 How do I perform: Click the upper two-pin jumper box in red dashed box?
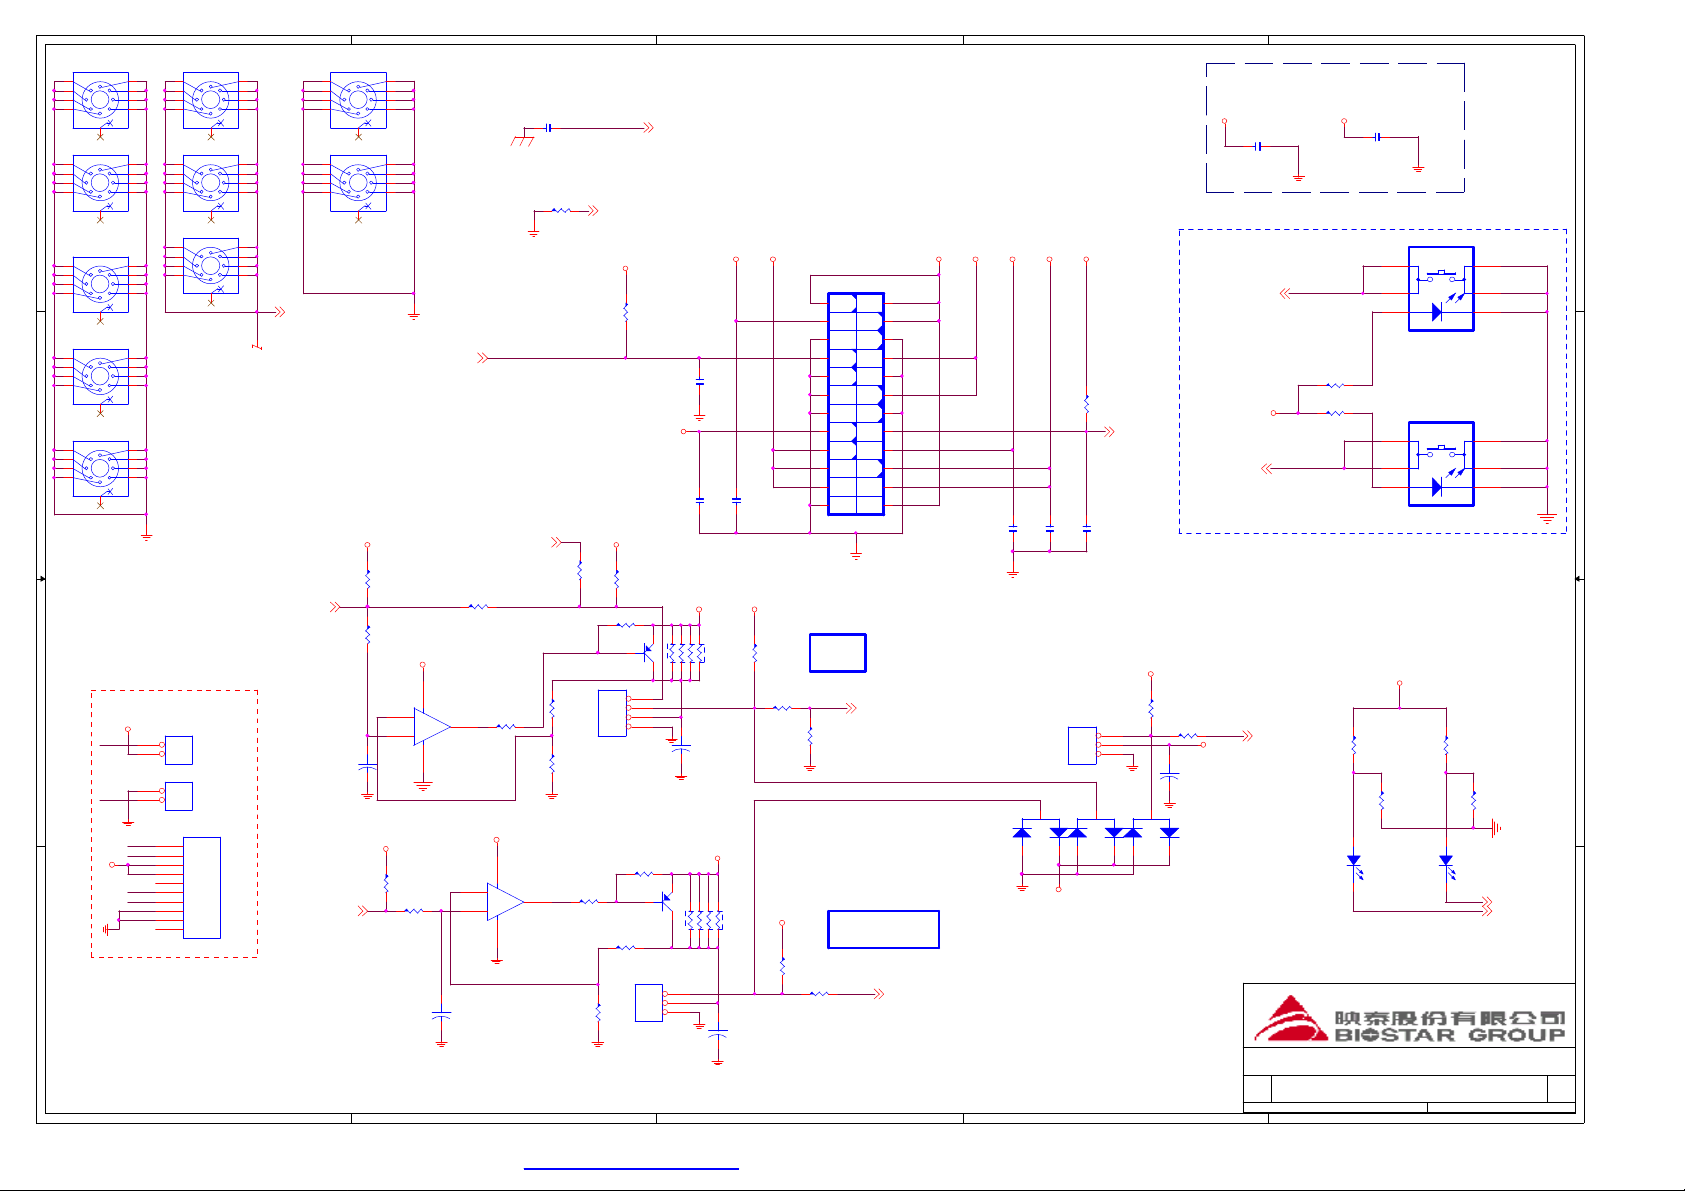pos(178,750)
